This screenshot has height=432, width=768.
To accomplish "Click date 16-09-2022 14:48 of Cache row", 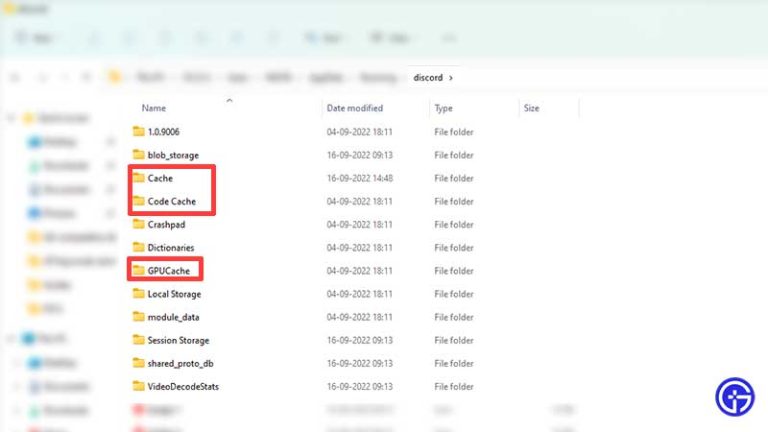I will (360, 178).
